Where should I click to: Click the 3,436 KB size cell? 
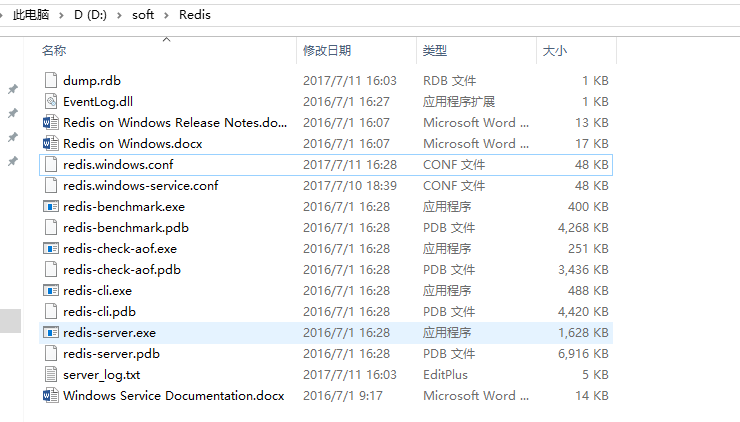tap(583, 270)
